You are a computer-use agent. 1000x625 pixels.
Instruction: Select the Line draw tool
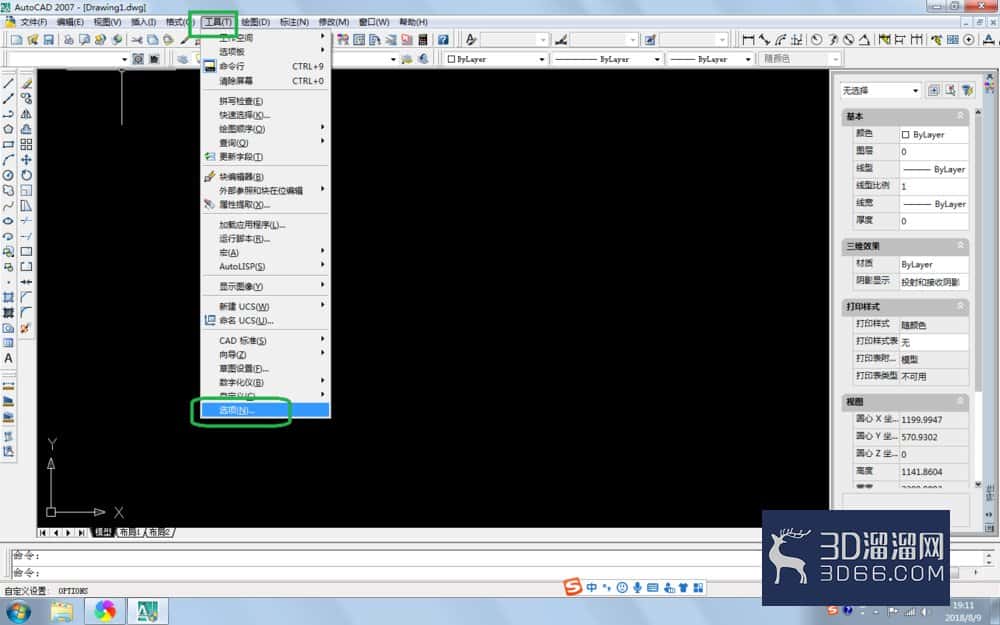point(8,84)
